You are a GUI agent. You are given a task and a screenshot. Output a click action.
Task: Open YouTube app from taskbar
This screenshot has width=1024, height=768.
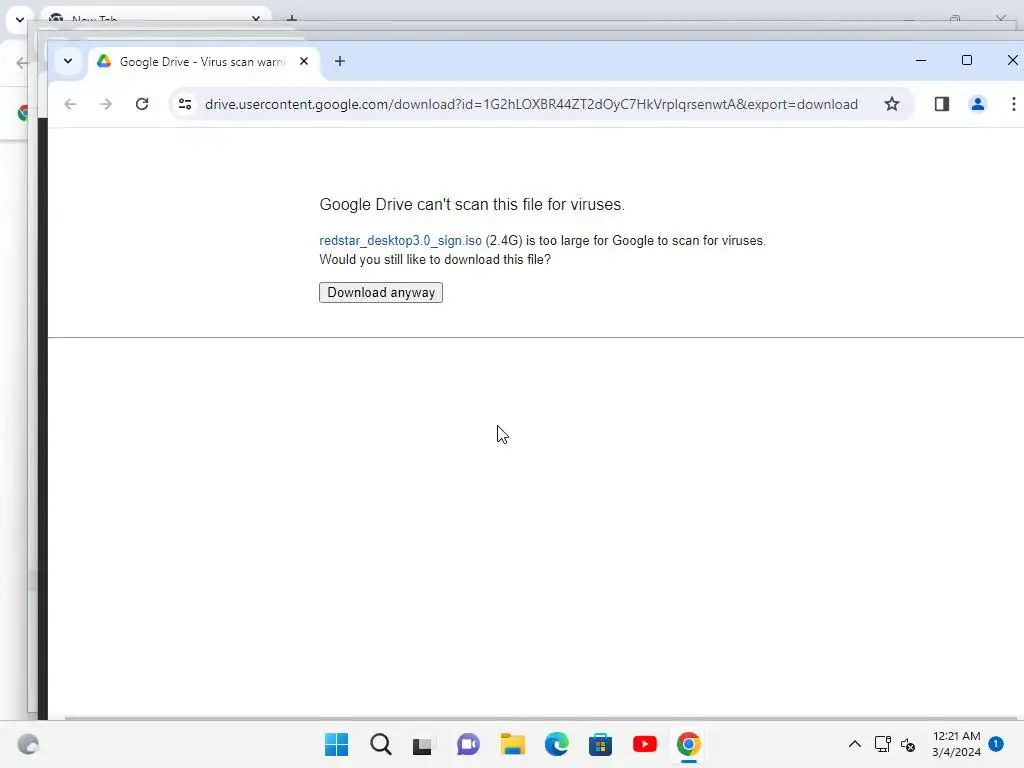[645, 744]
